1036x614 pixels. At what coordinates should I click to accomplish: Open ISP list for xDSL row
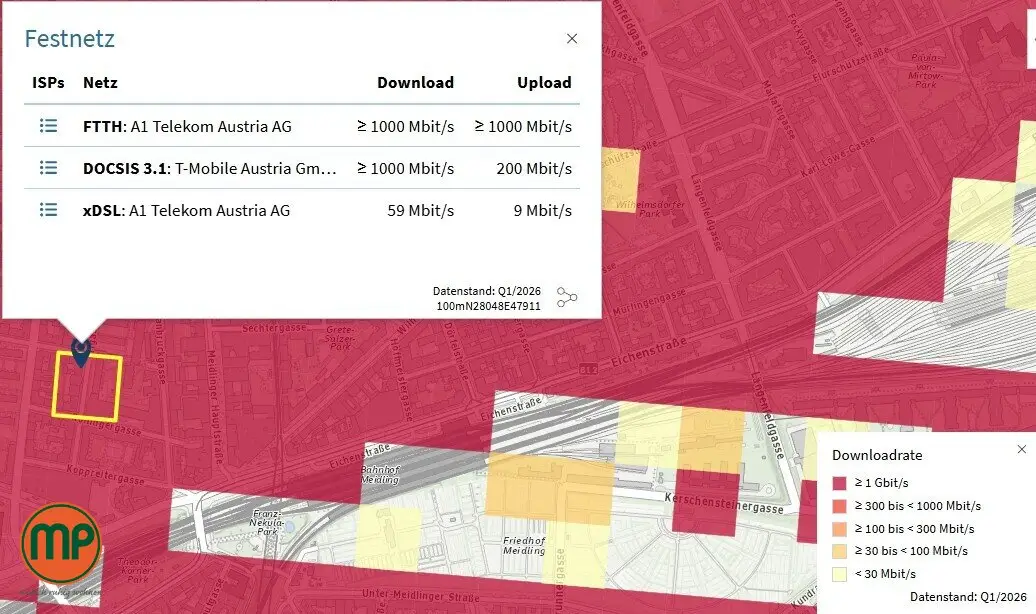[48, 210]
